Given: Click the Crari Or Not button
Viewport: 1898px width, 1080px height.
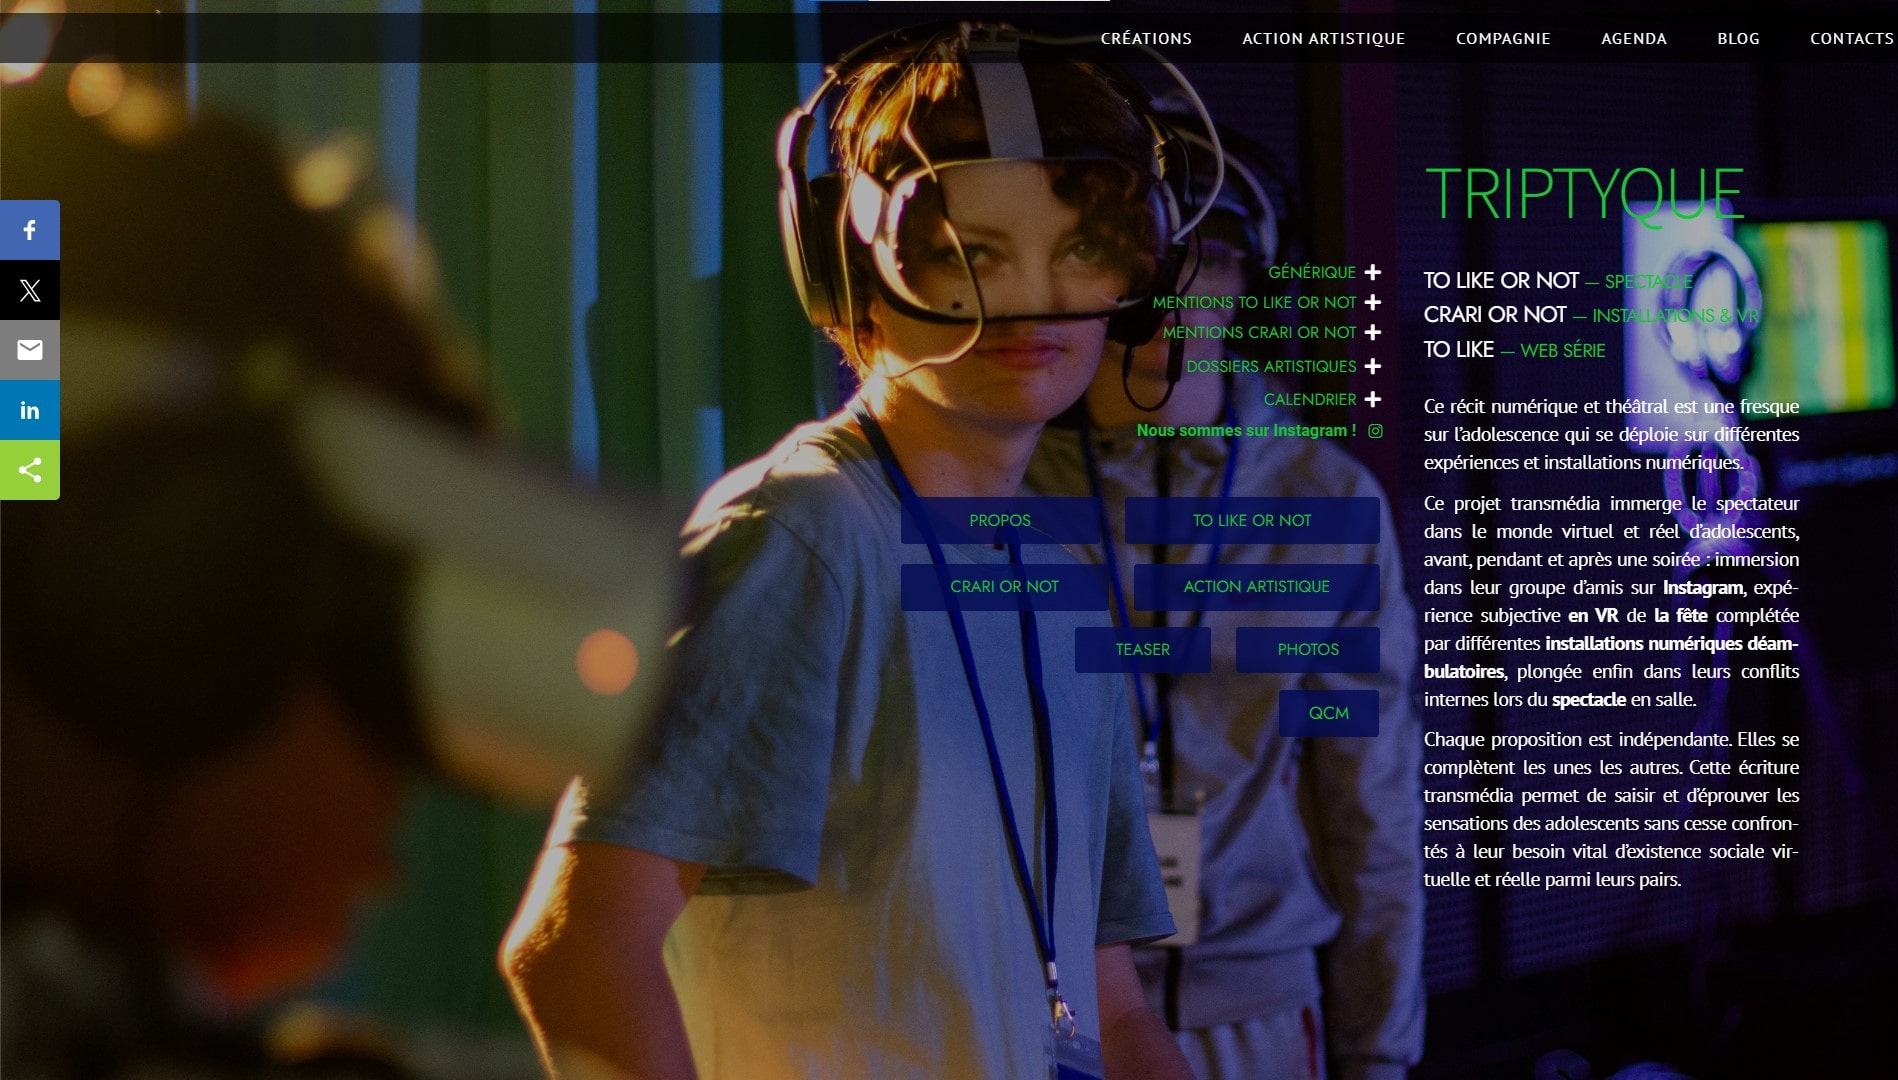Looking at the screenshot, I should coord(1004,587).
